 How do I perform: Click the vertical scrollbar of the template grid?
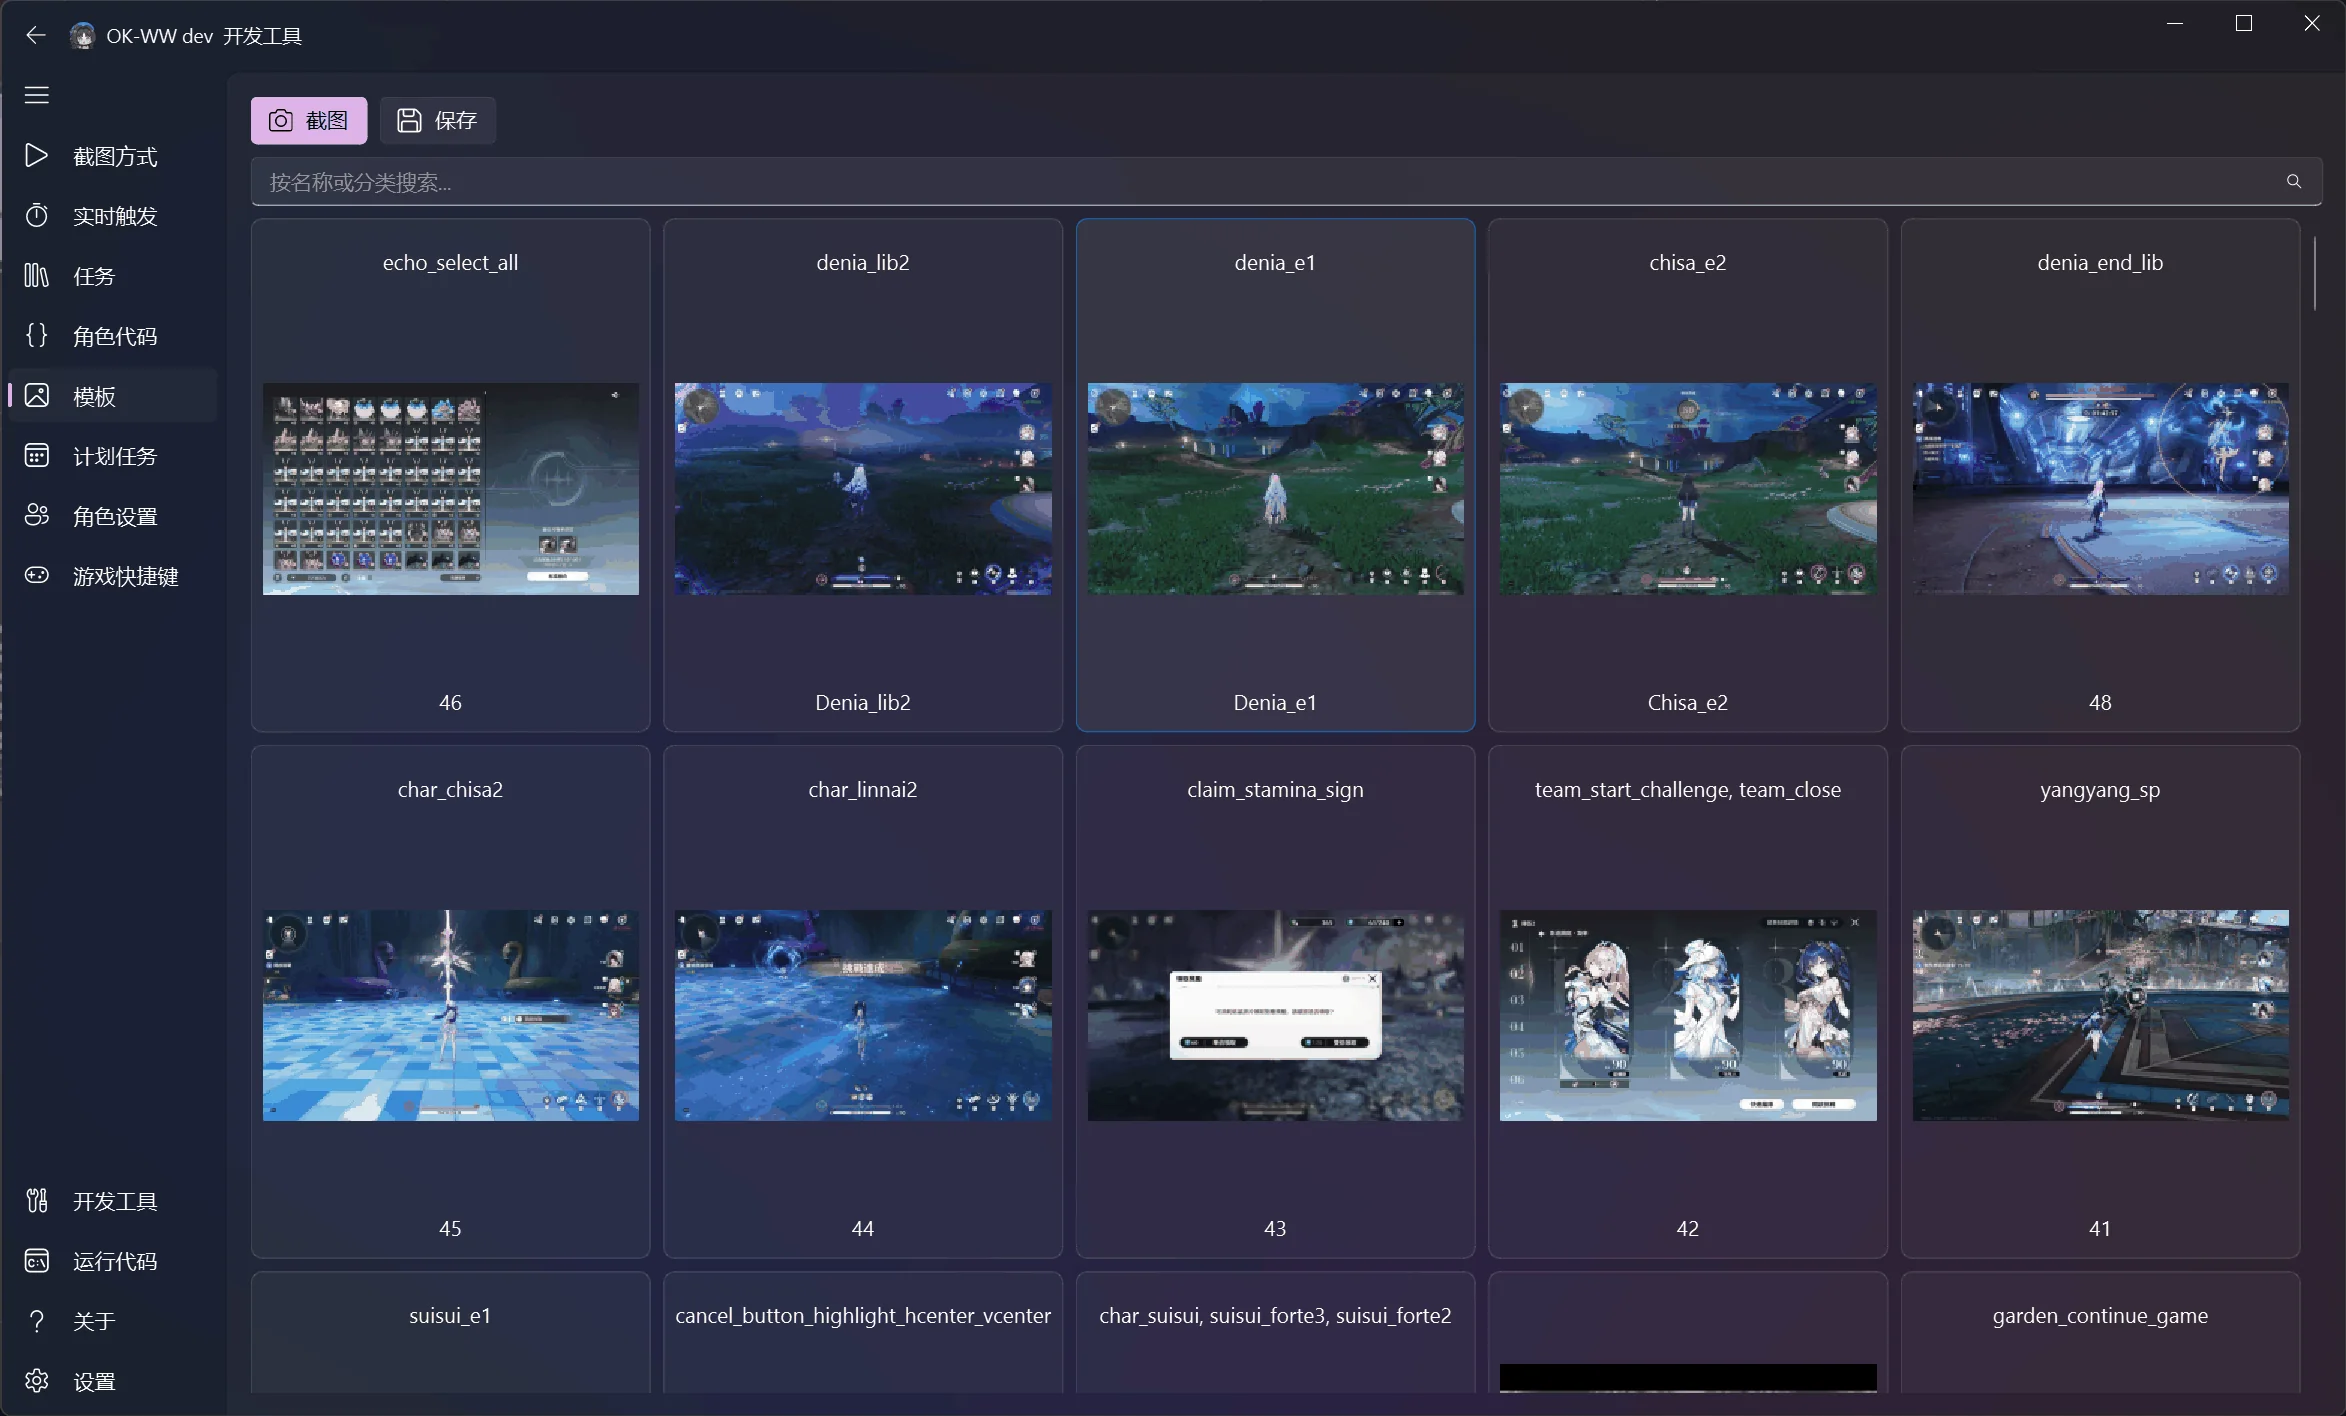coord(2314,274)
